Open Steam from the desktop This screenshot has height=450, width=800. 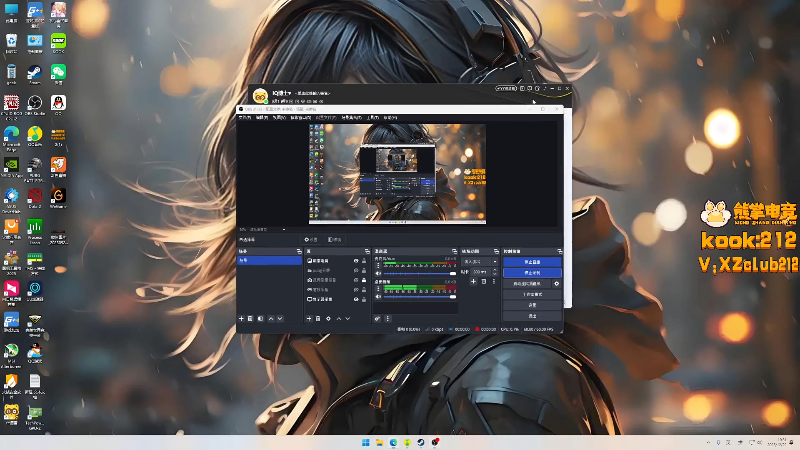(x=35, y=74)
